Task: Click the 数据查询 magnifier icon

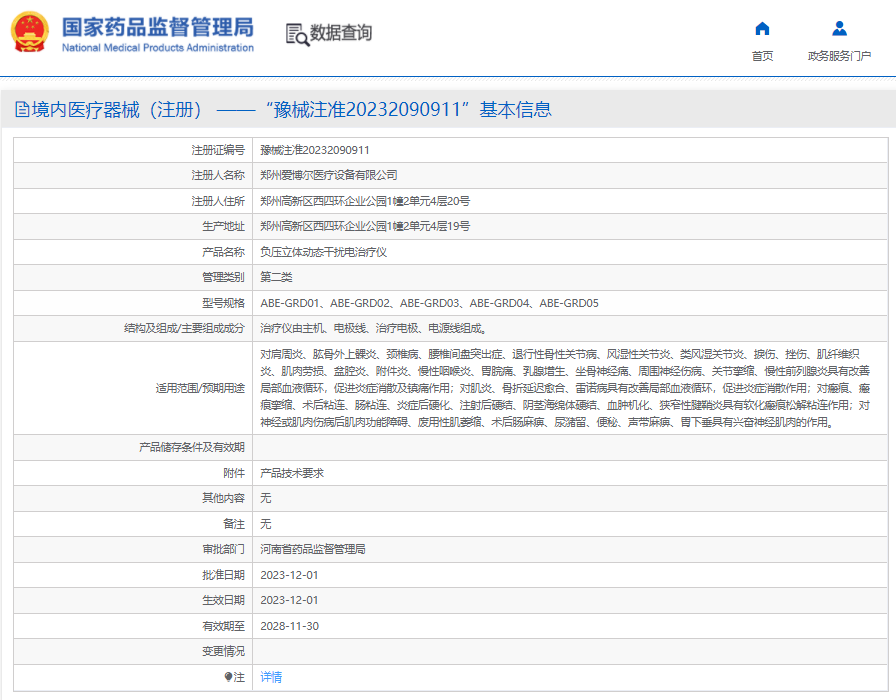Action: (x=297, y=34)
